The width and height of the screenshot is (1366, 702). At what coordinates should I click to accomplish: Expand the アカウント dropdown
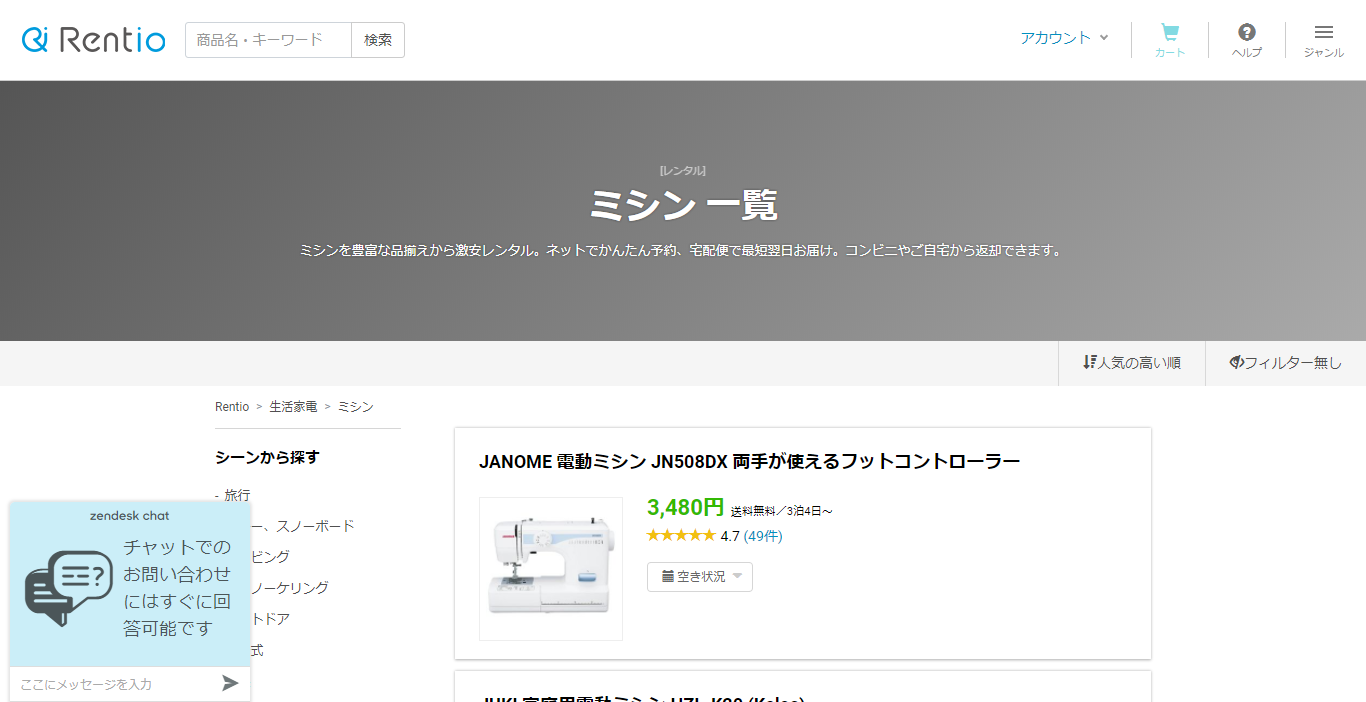(x=1064, y=38)
